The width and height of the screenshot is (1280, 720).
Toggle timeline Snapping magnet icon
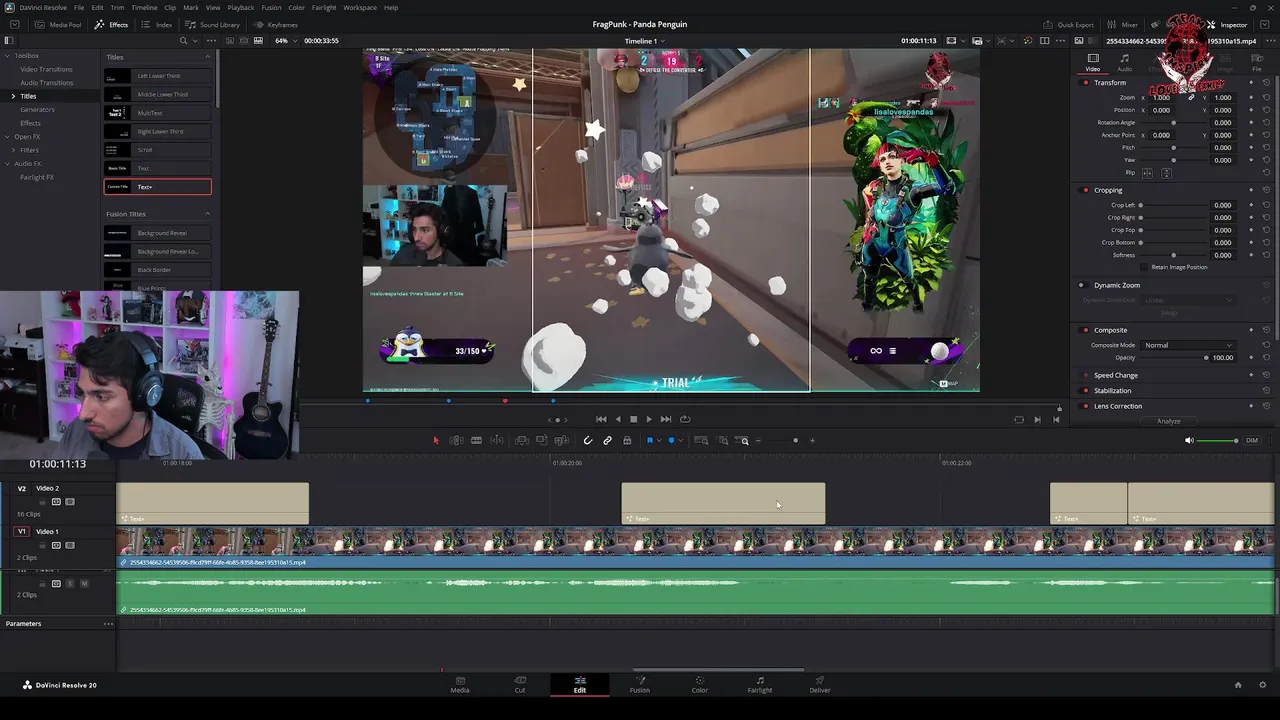click(x=588, y=440)
